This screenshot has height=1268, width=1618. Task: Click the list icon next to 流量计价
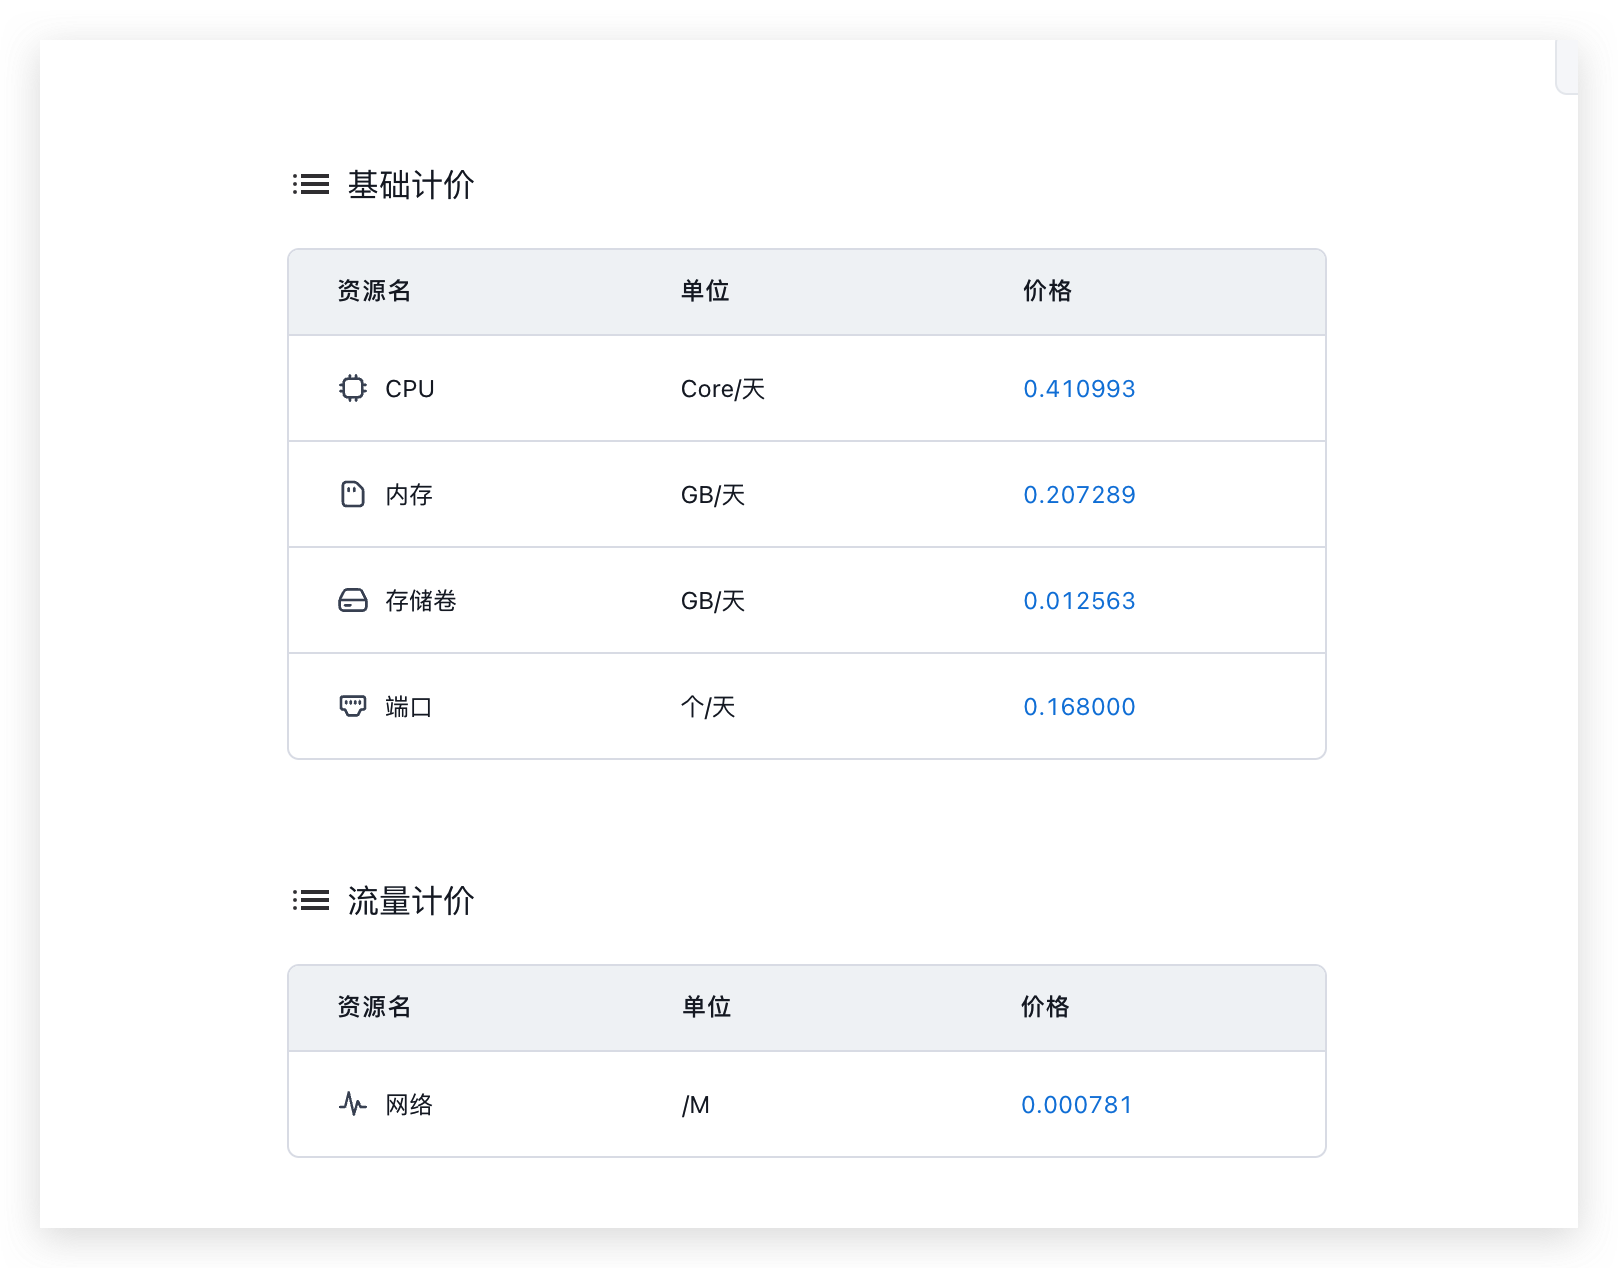pos(311,900)
